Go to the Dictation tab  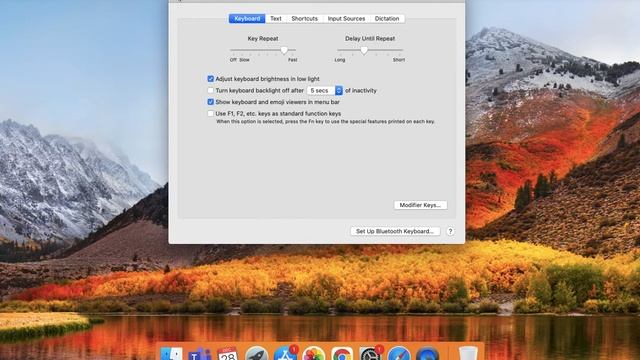click(387, 18)
